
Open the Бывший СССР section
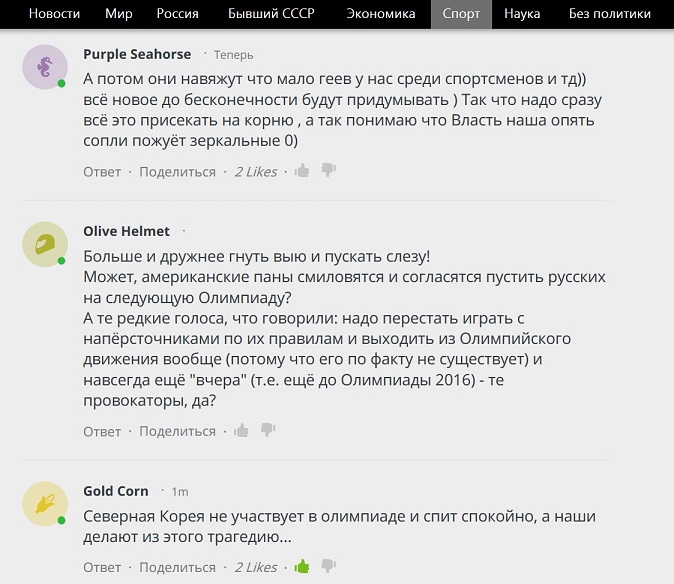(x=271, y=14)
